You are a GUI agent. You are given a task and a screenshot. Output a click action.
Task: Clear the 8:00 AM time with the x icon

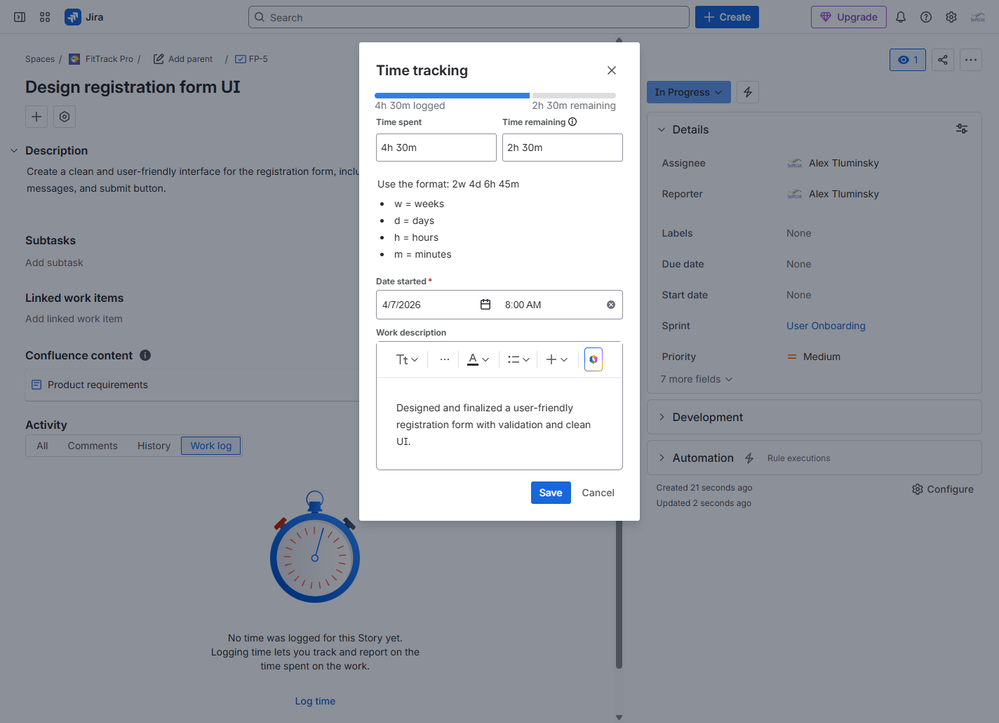point(611,304)
